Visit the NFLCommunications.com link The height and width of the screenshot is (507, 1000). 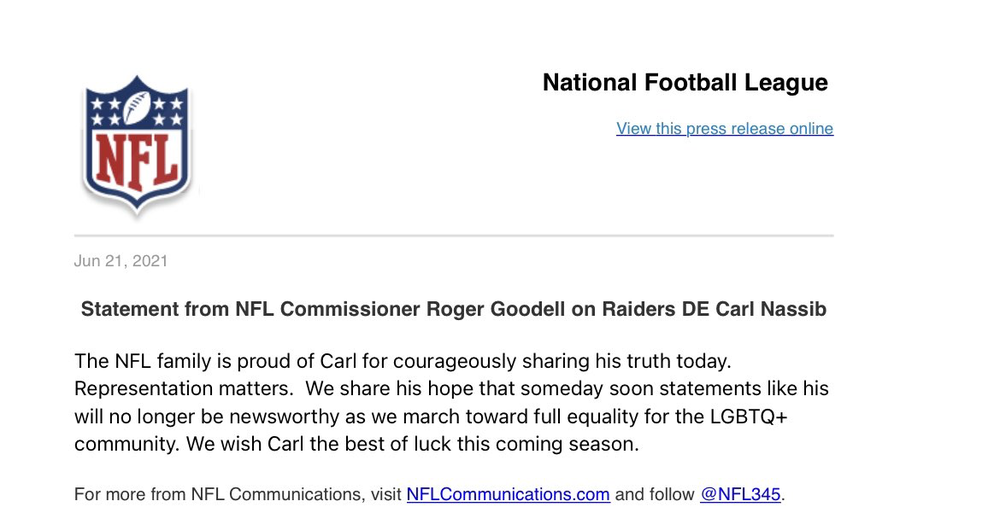(x=508, y=494)
